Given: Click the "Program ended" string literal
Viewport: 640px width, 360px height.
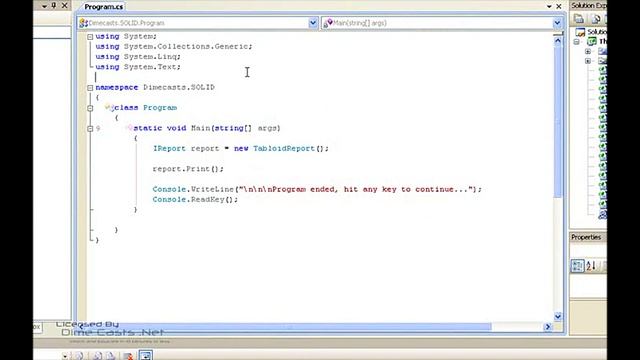Looking at the screenshot, I should coord(356,189).
